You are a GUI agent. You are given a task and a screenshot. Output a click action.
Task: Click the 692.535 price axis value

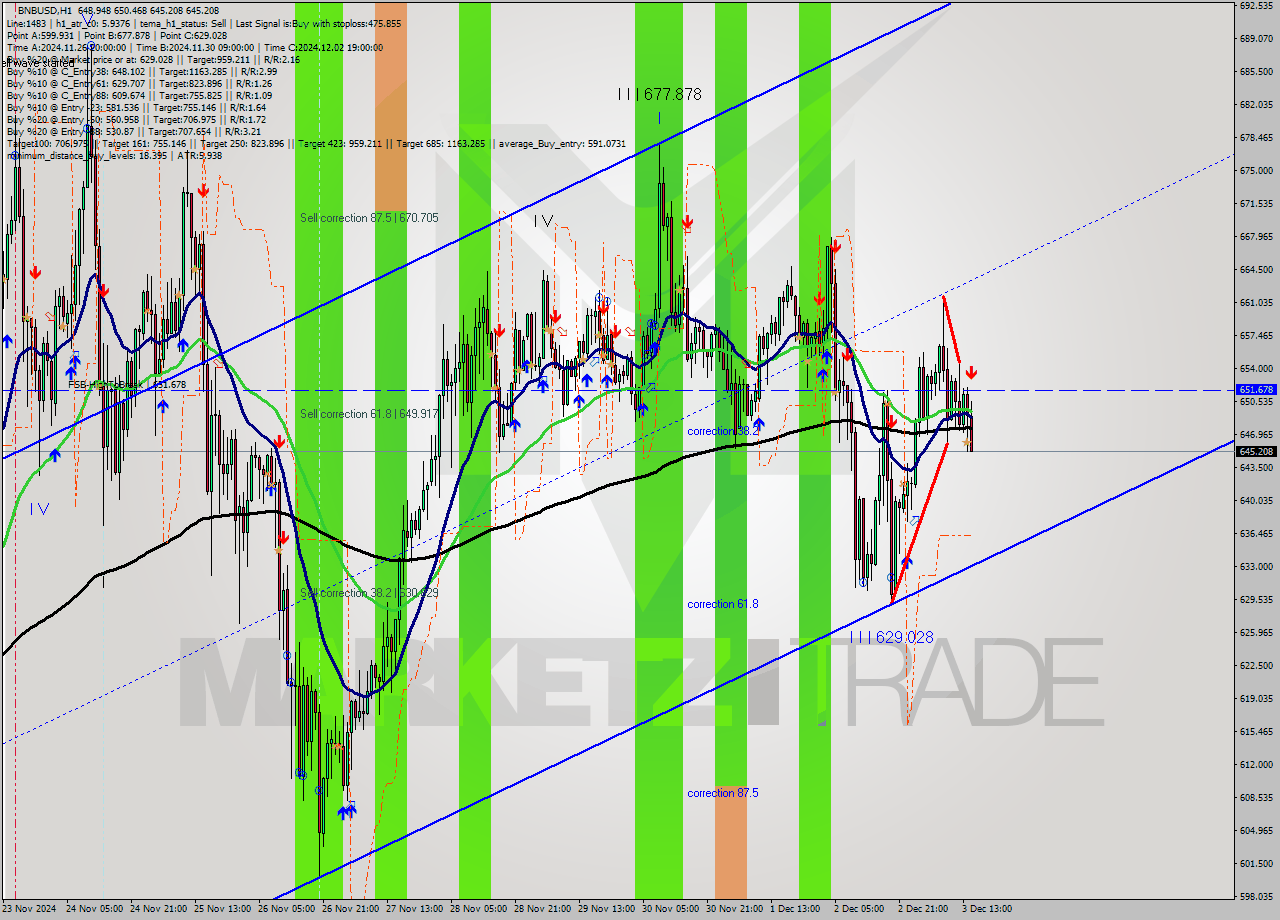click(1255, 5)
